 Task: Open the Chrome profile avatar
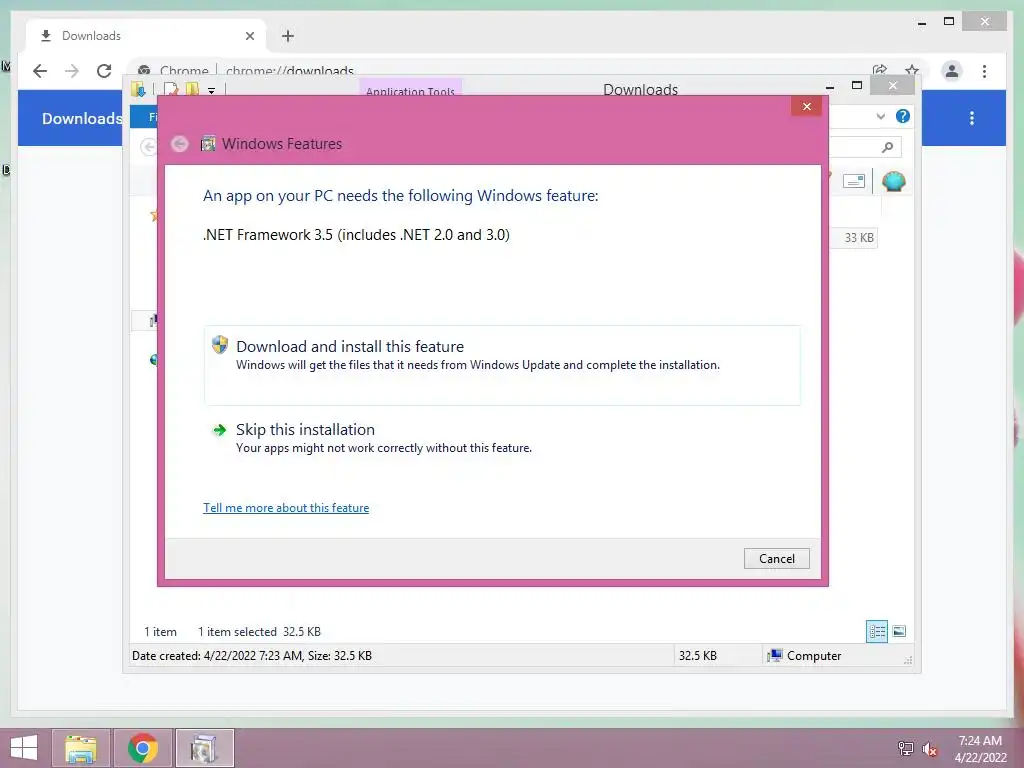952,71
